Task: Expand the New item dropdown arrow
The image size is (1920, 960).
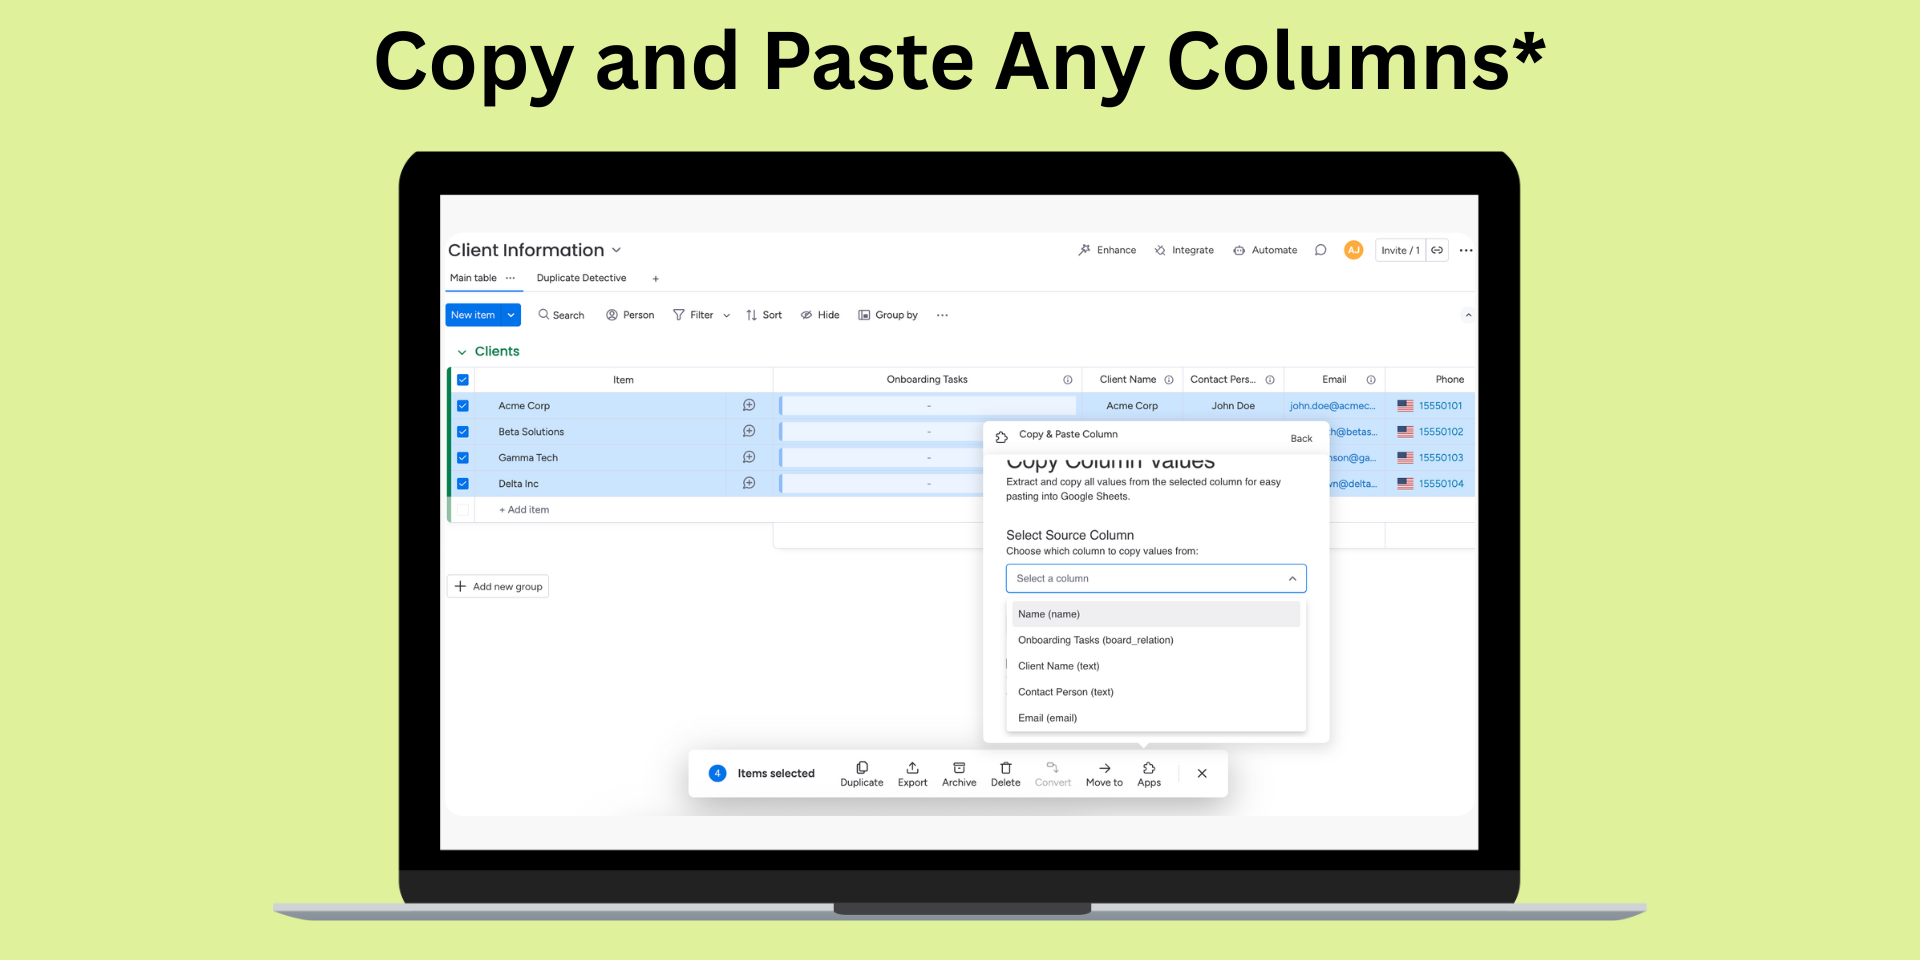Action: (x=511, y=315)
